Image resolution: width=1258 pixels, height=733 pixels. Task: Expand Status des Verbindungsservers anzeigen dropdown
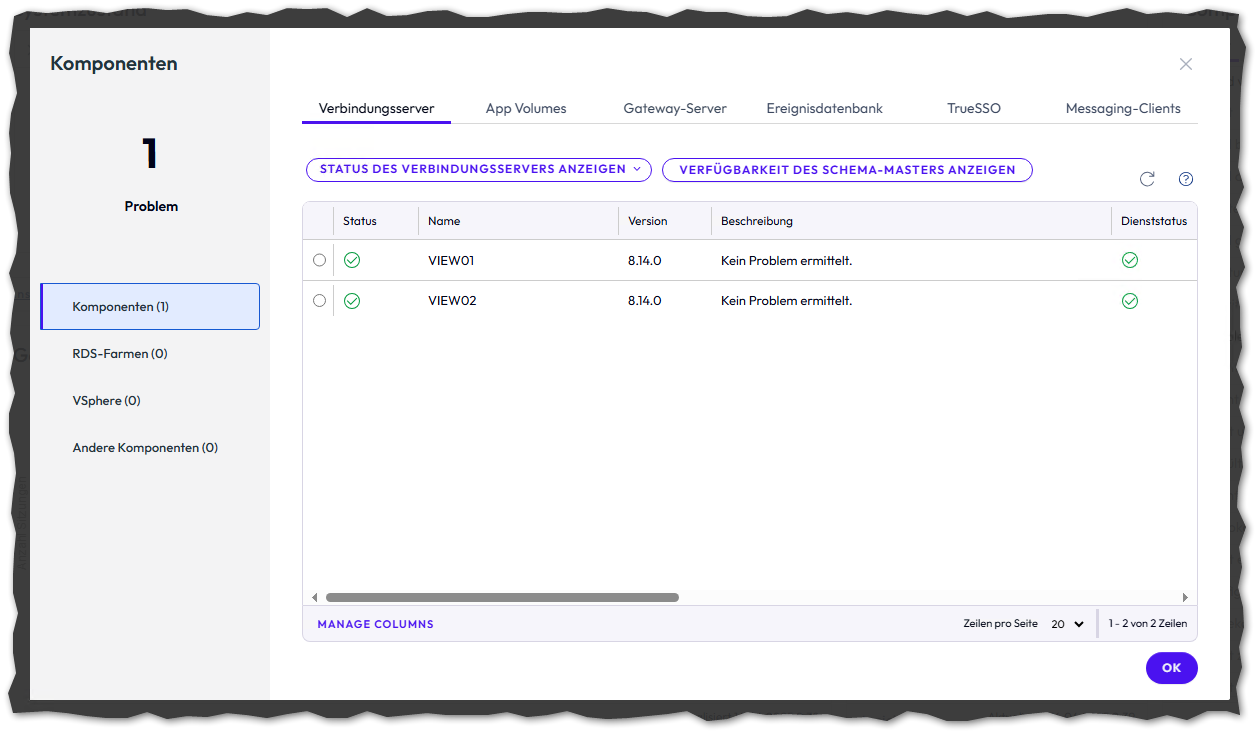pos(479,170)
